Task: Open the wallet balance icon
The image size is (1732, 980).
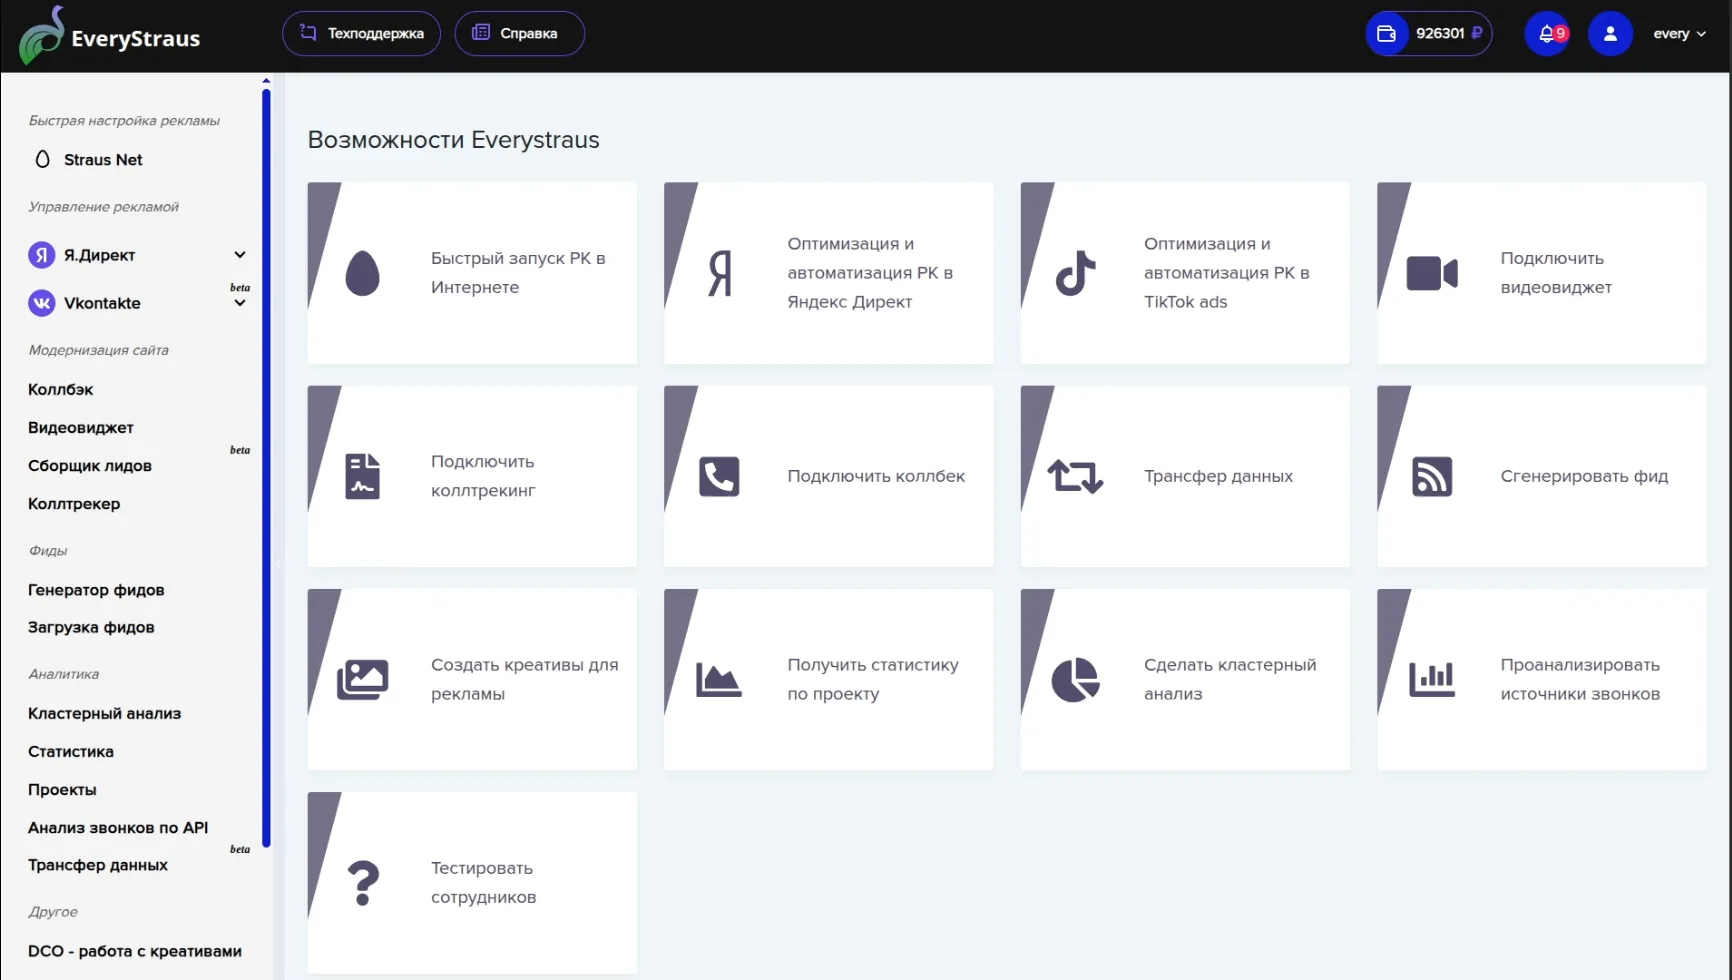Action: click(1386, 34)
